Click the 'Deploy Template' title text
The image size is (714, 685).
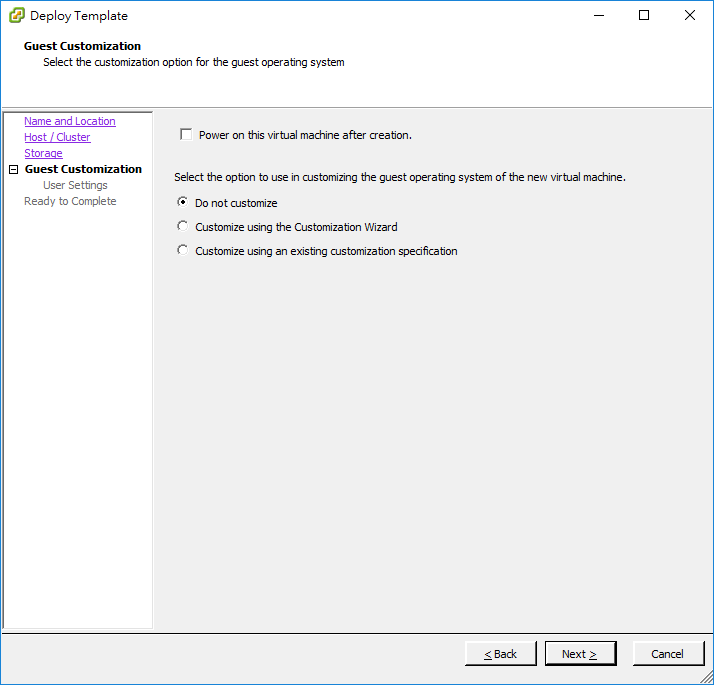pos(79,15)
